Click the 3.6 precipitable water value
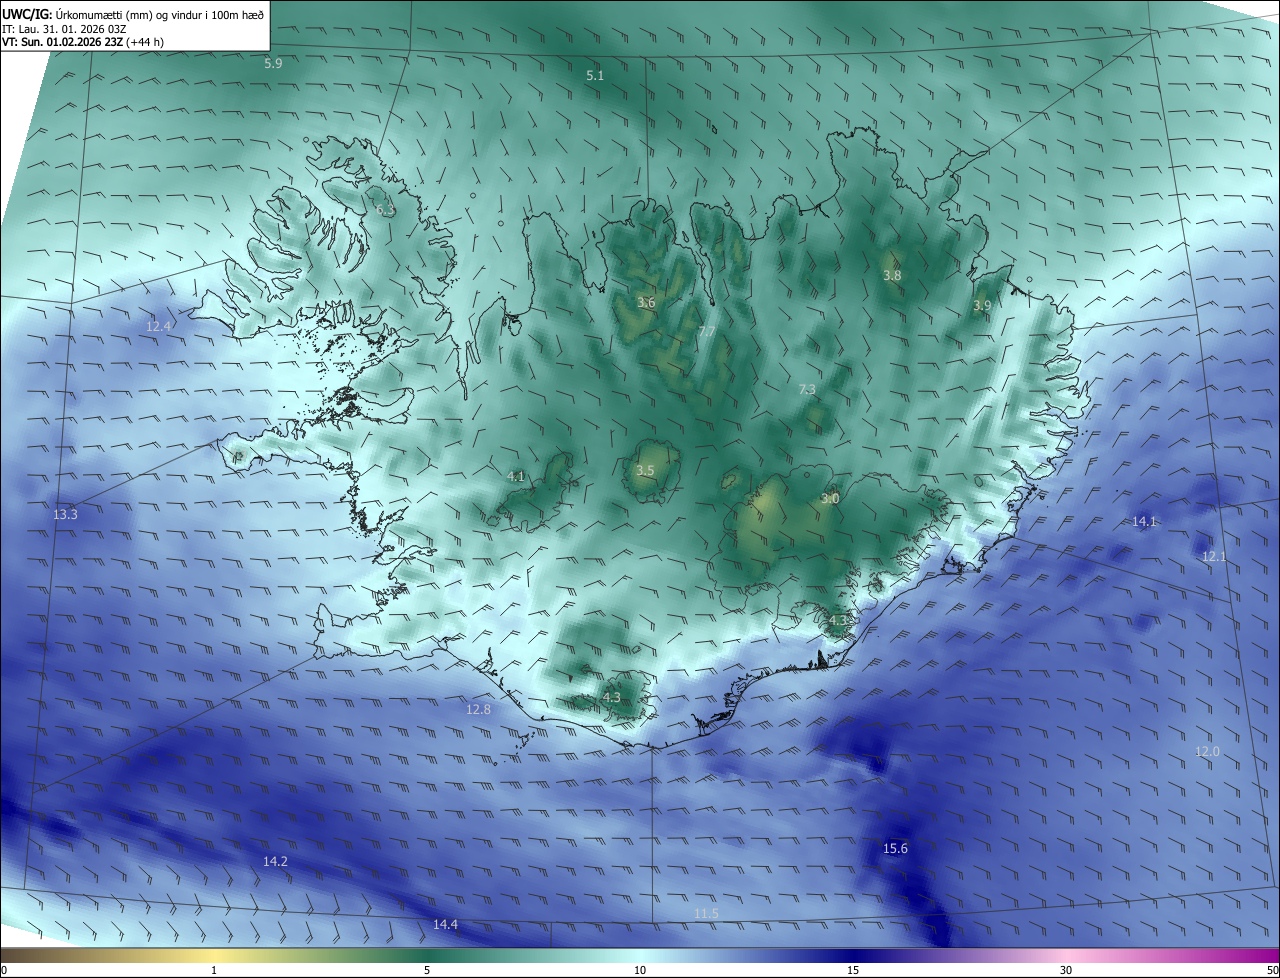1280x978 pixels. pyautogui.click(x=646, y=303)
